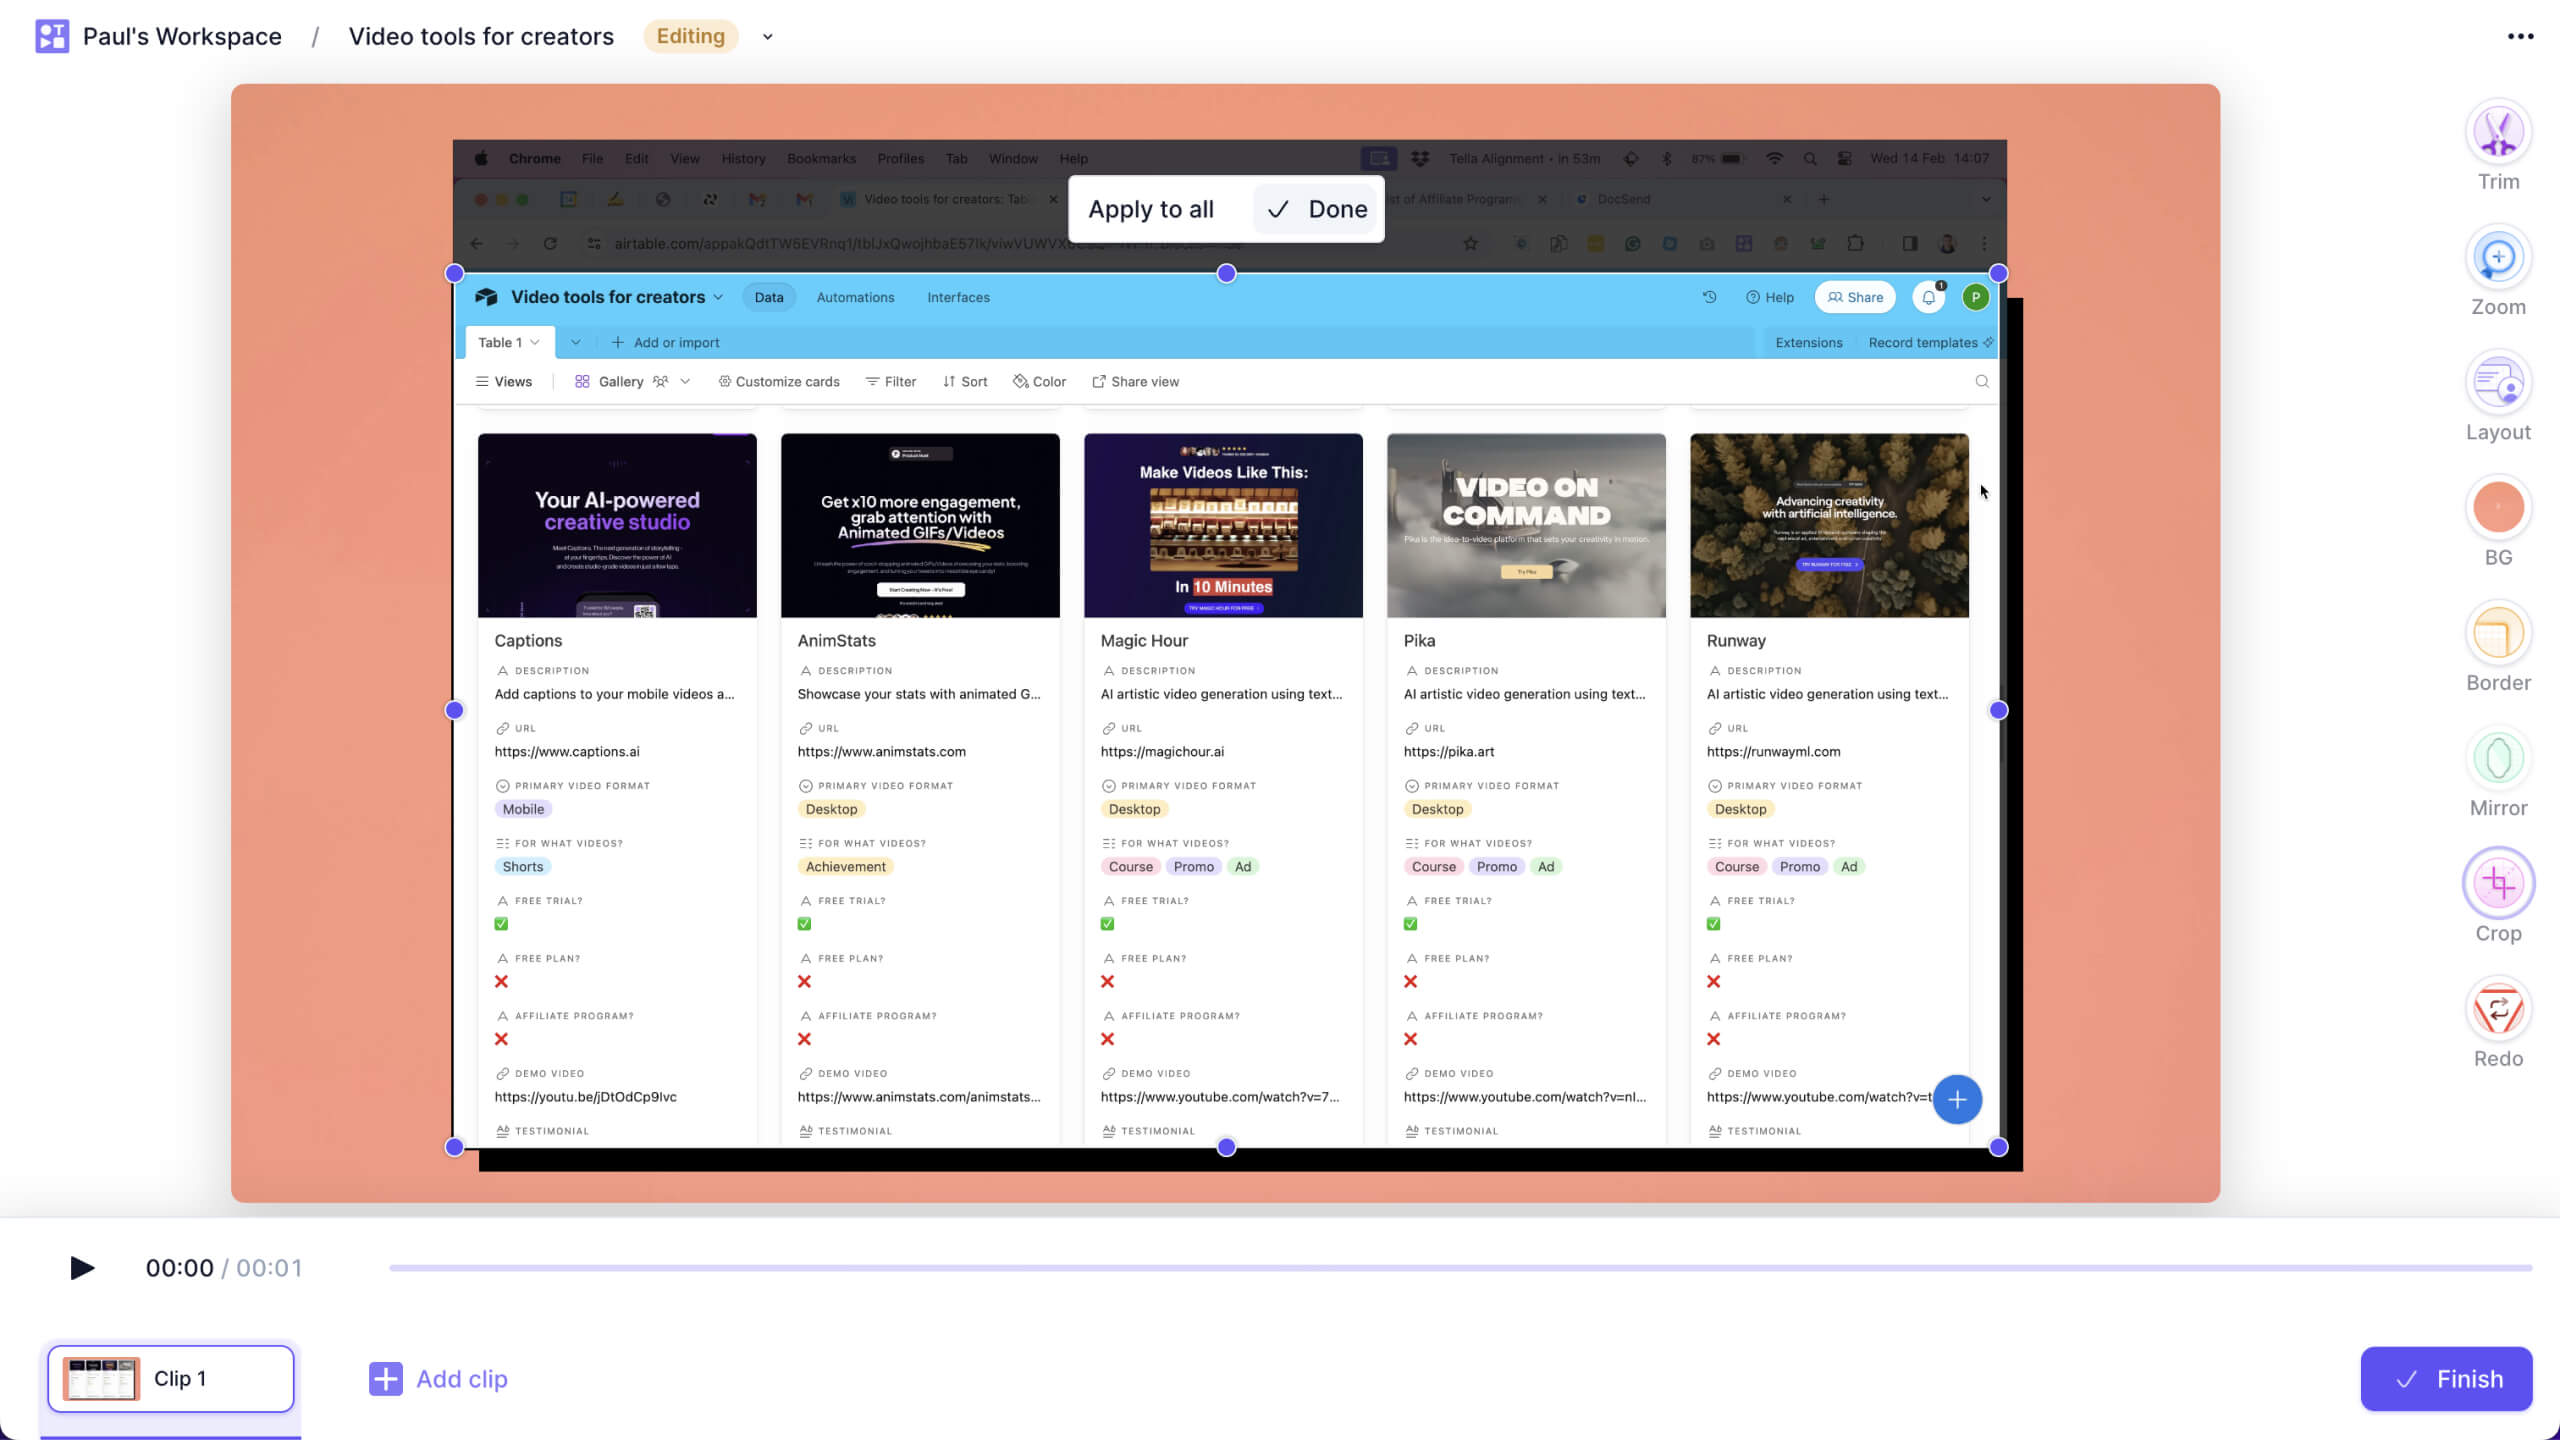This screenshot has height=1440, width=2560.
Task: Click the Done button
Action: pyautogui.click(x=1317, y=209)
